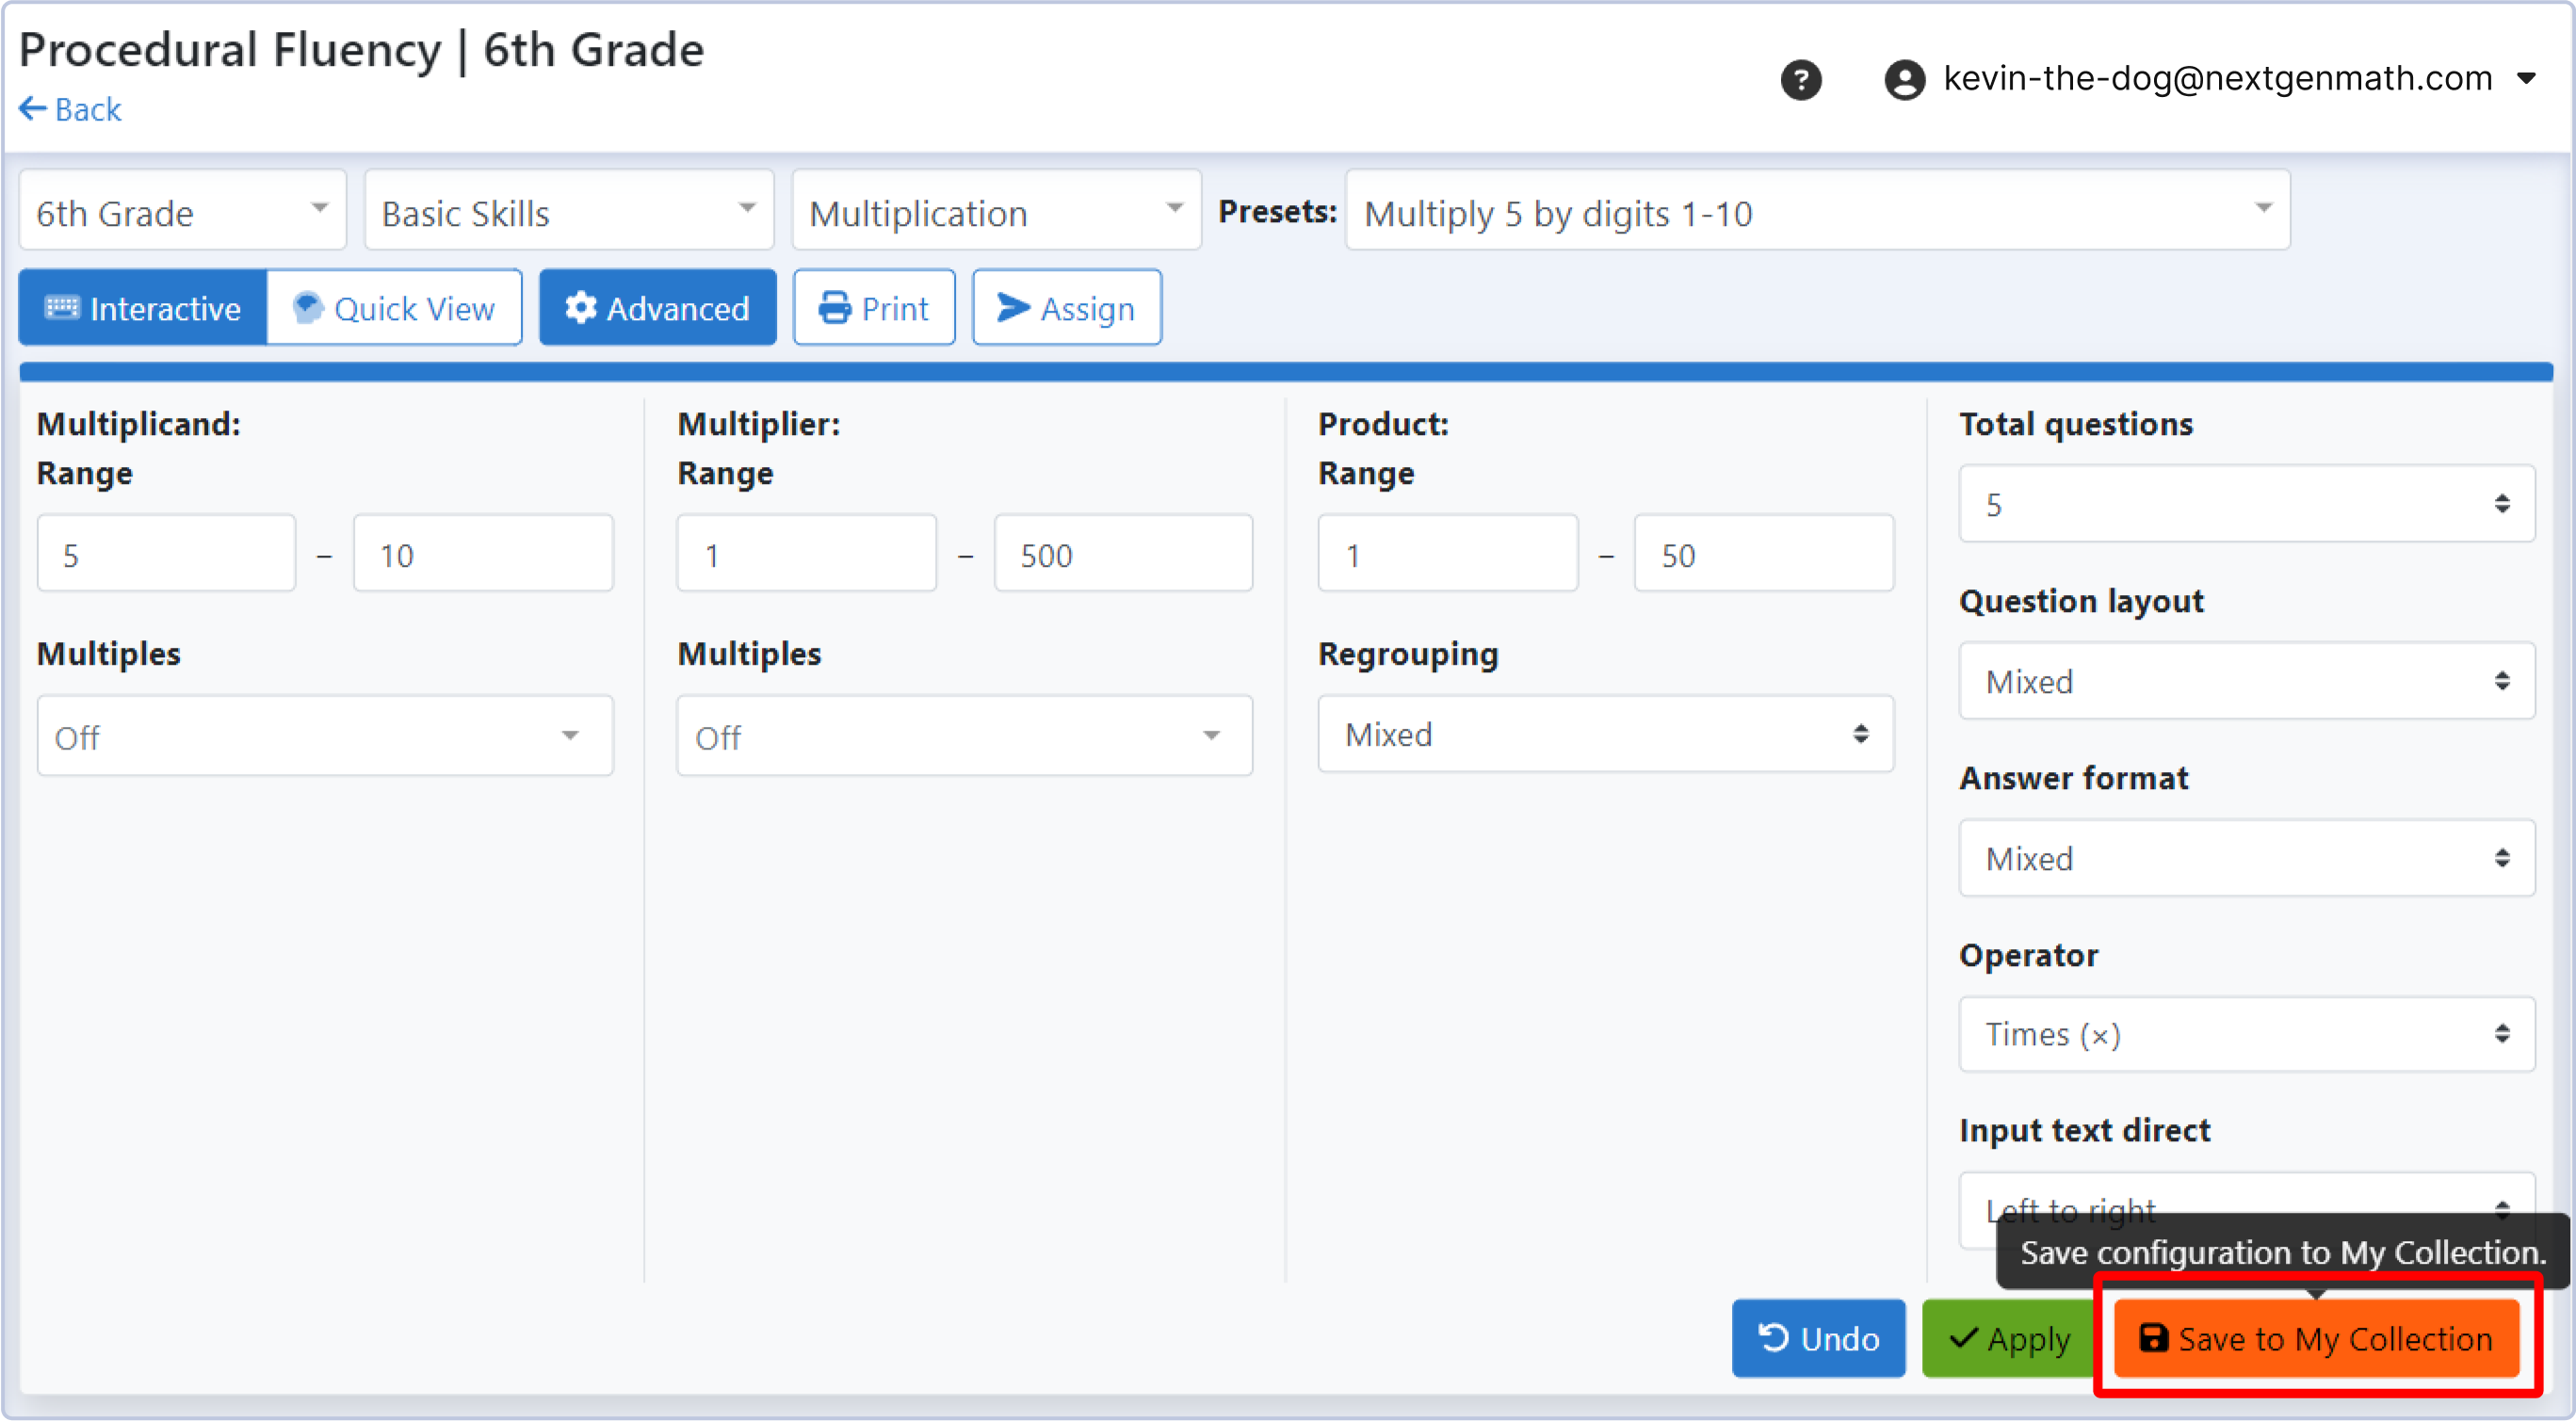Viewport: 2576px width, 1421px height.
Task: Click the Multiplier range maximum field showing 500
Action: click(1123, 554)
